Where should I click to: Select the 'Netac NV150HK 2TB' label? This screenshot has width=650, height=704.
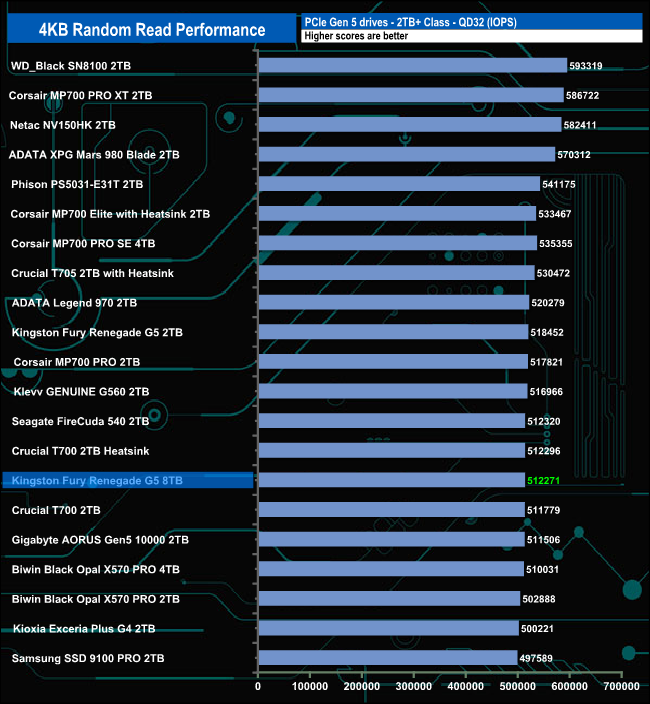tap(63, 125)
